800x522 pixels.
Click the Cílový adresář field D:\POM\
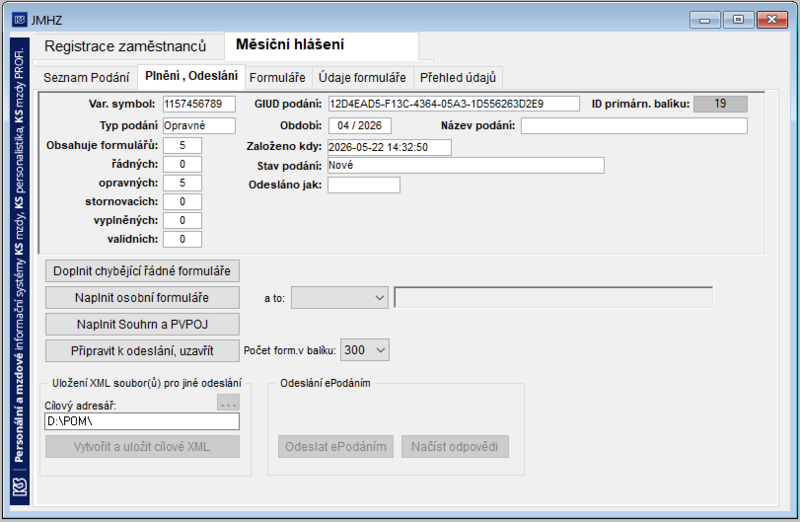(142, 421)
